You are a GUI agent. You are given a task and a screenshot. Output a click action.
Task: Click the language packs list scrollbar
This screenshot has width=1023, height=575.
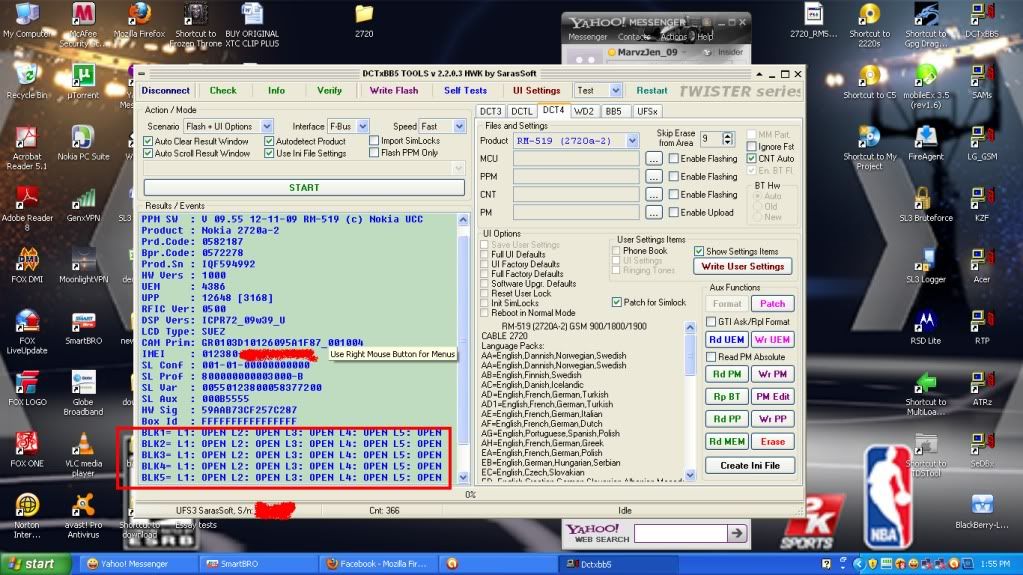(x=690, y=401)
